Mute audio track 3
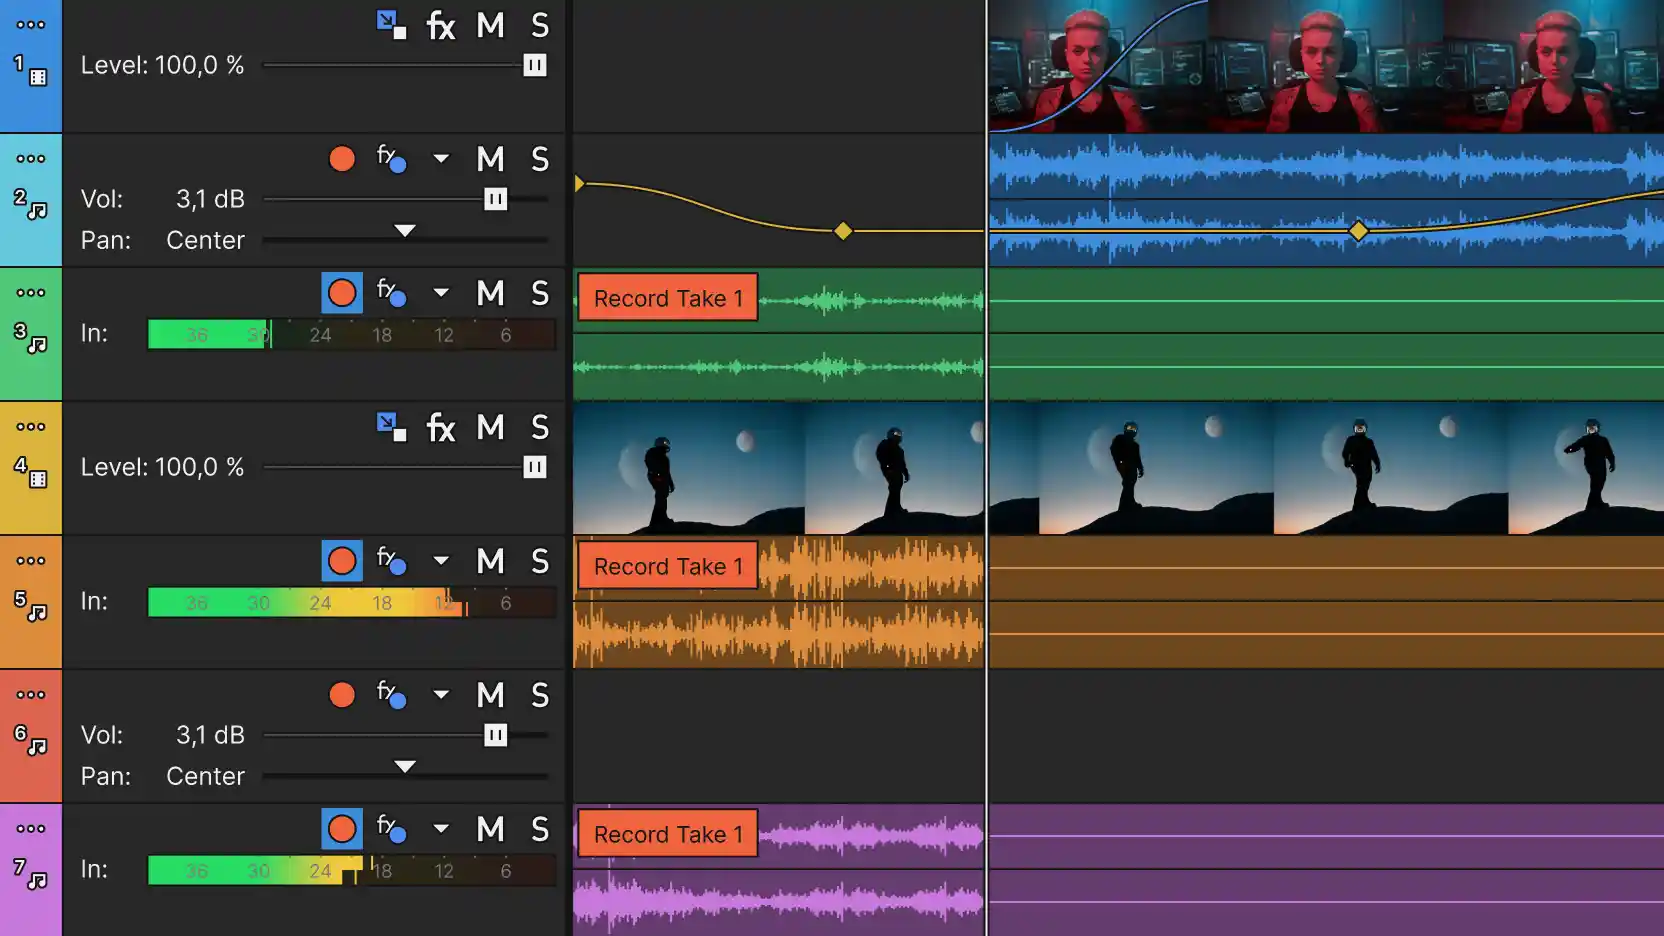The image size is (1664, 936). coord(490,293)
